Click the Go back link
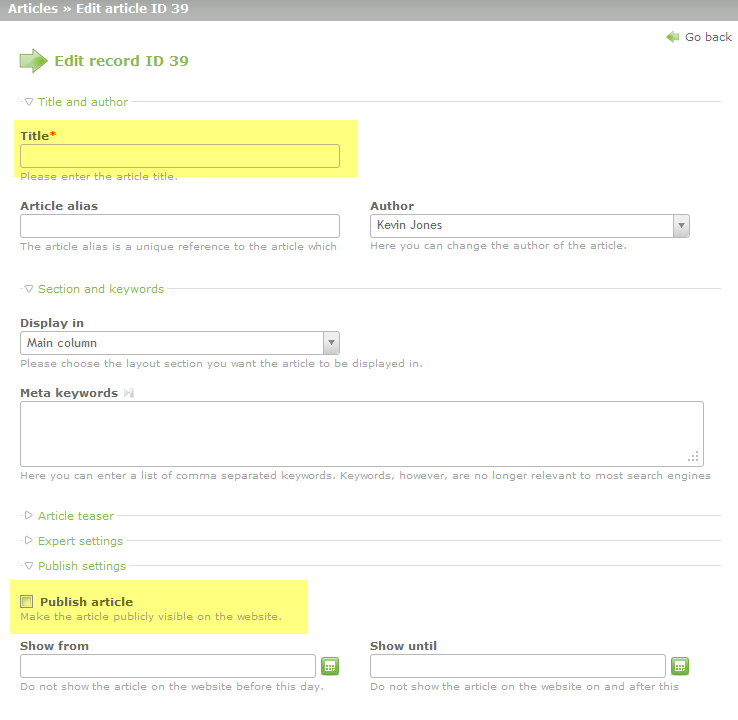 coord(708,37)
